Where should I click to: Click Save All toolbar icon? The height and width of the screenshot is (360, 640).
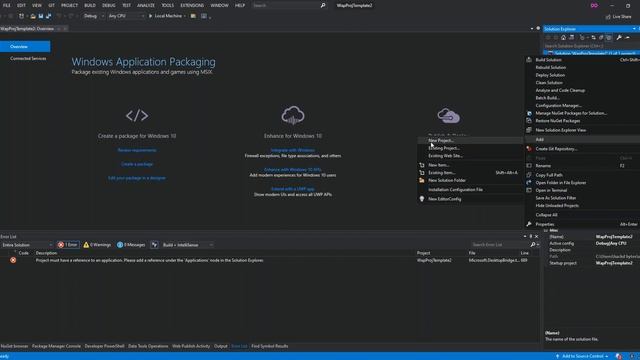49,16
